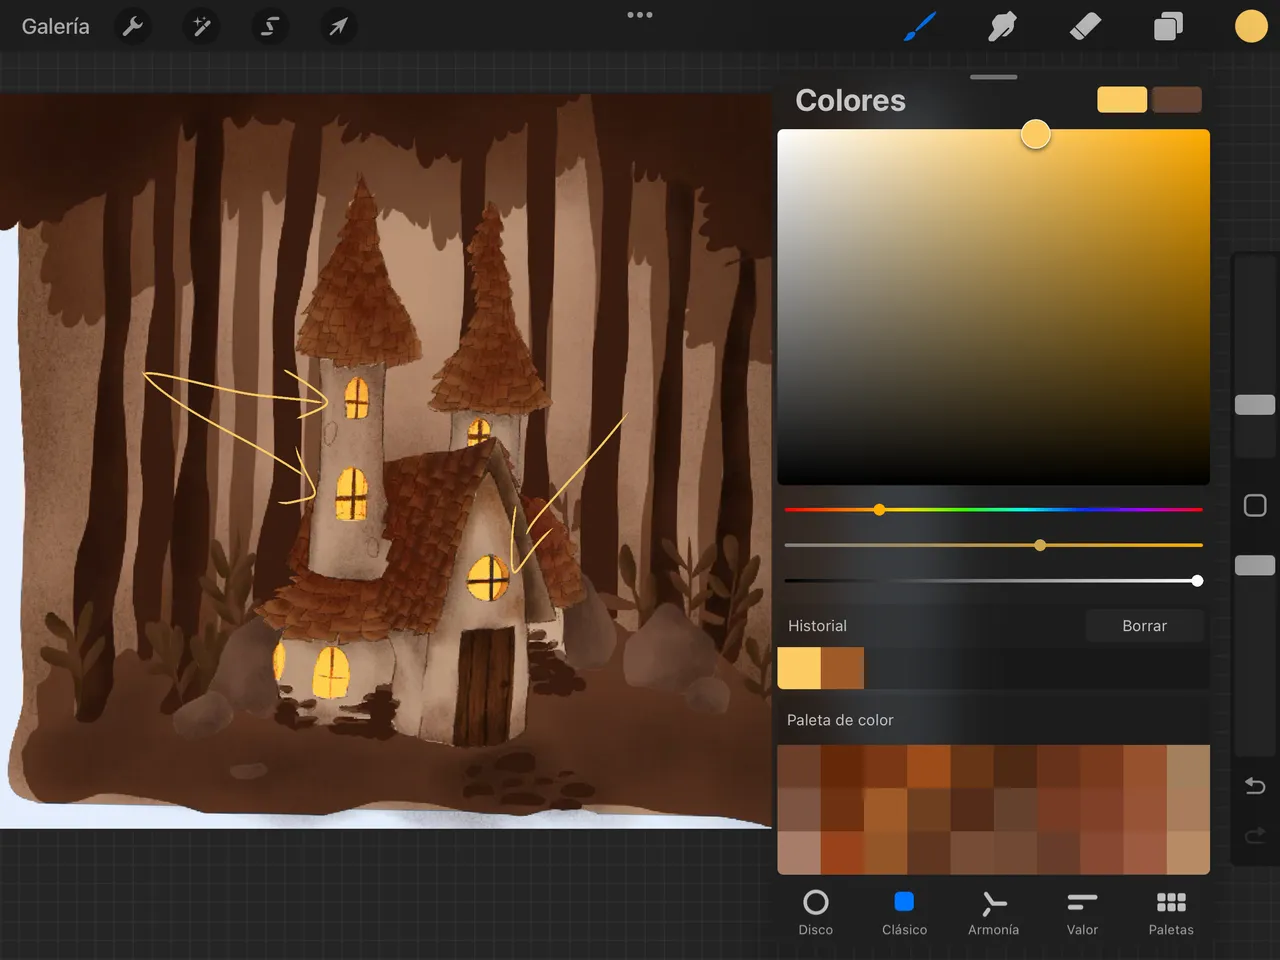
Task: Switch to the Armonía color tab
Action: point(993,913)
